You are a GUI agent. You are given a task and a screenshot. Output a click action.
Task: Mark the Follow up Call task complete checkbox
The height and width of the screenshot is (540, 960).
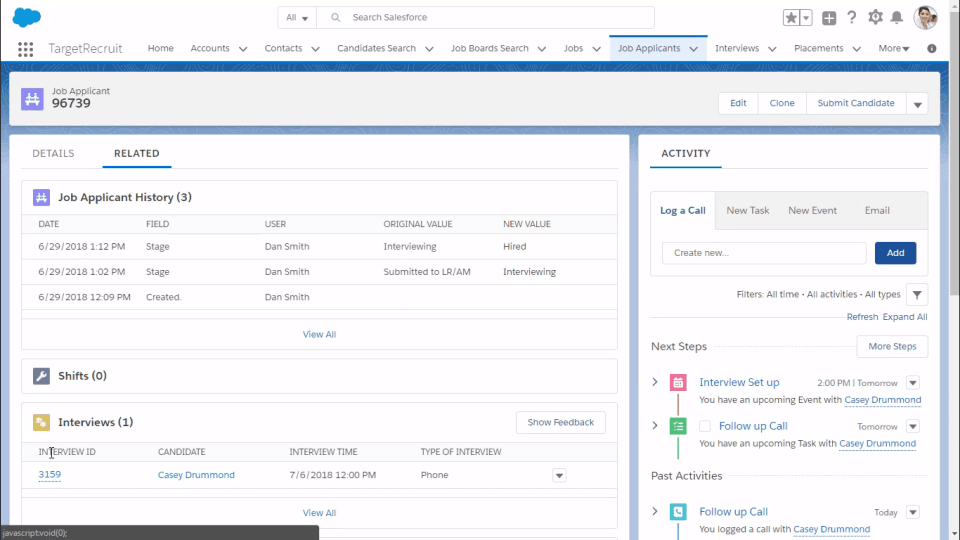[x=705, y=426]
